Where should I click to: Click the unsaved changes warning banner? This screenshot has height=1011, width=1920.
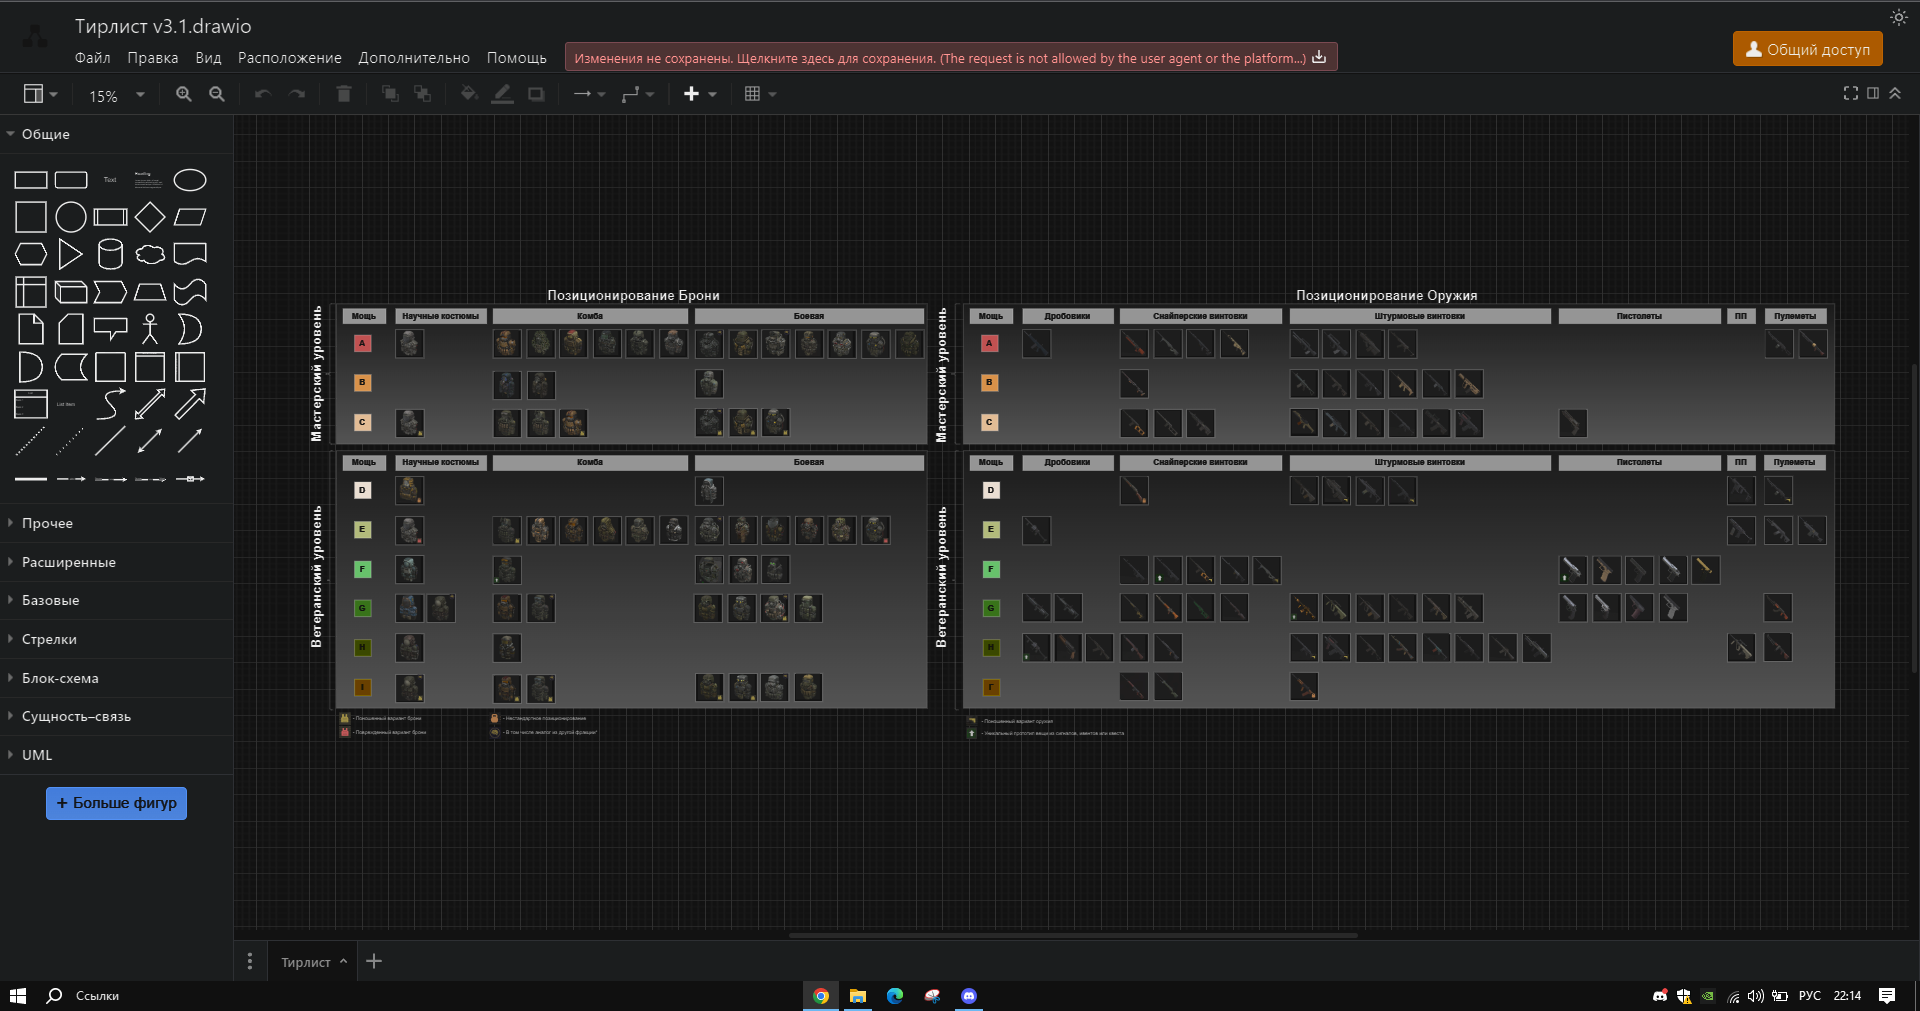click(x=951, y=58)
